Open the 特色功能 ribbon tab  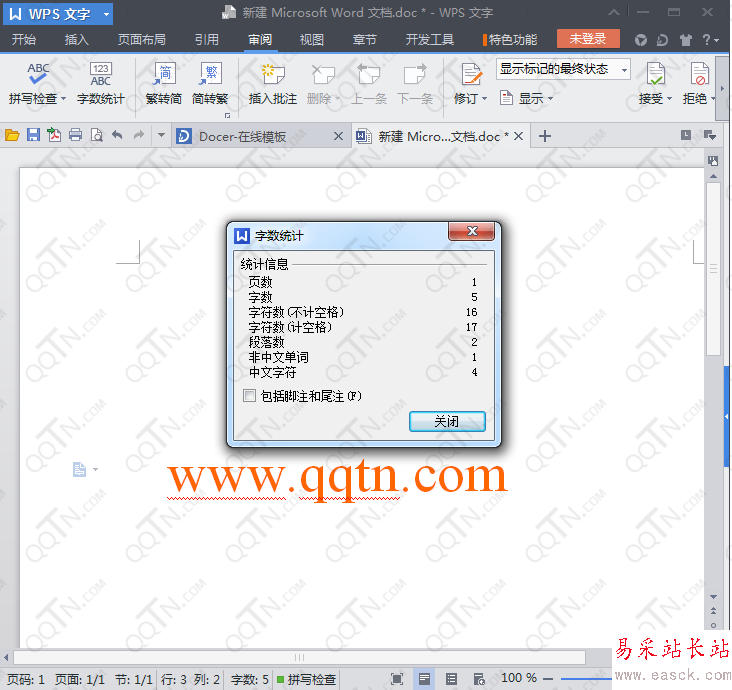(x=510, y=40)
